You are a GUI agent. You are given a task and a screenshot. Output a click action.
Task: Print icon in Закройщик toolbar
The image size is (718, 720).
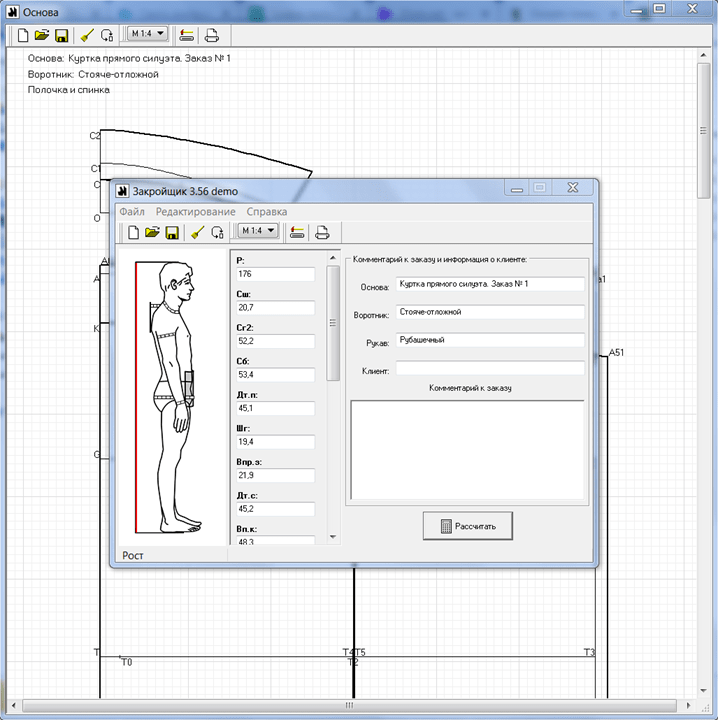322,232
